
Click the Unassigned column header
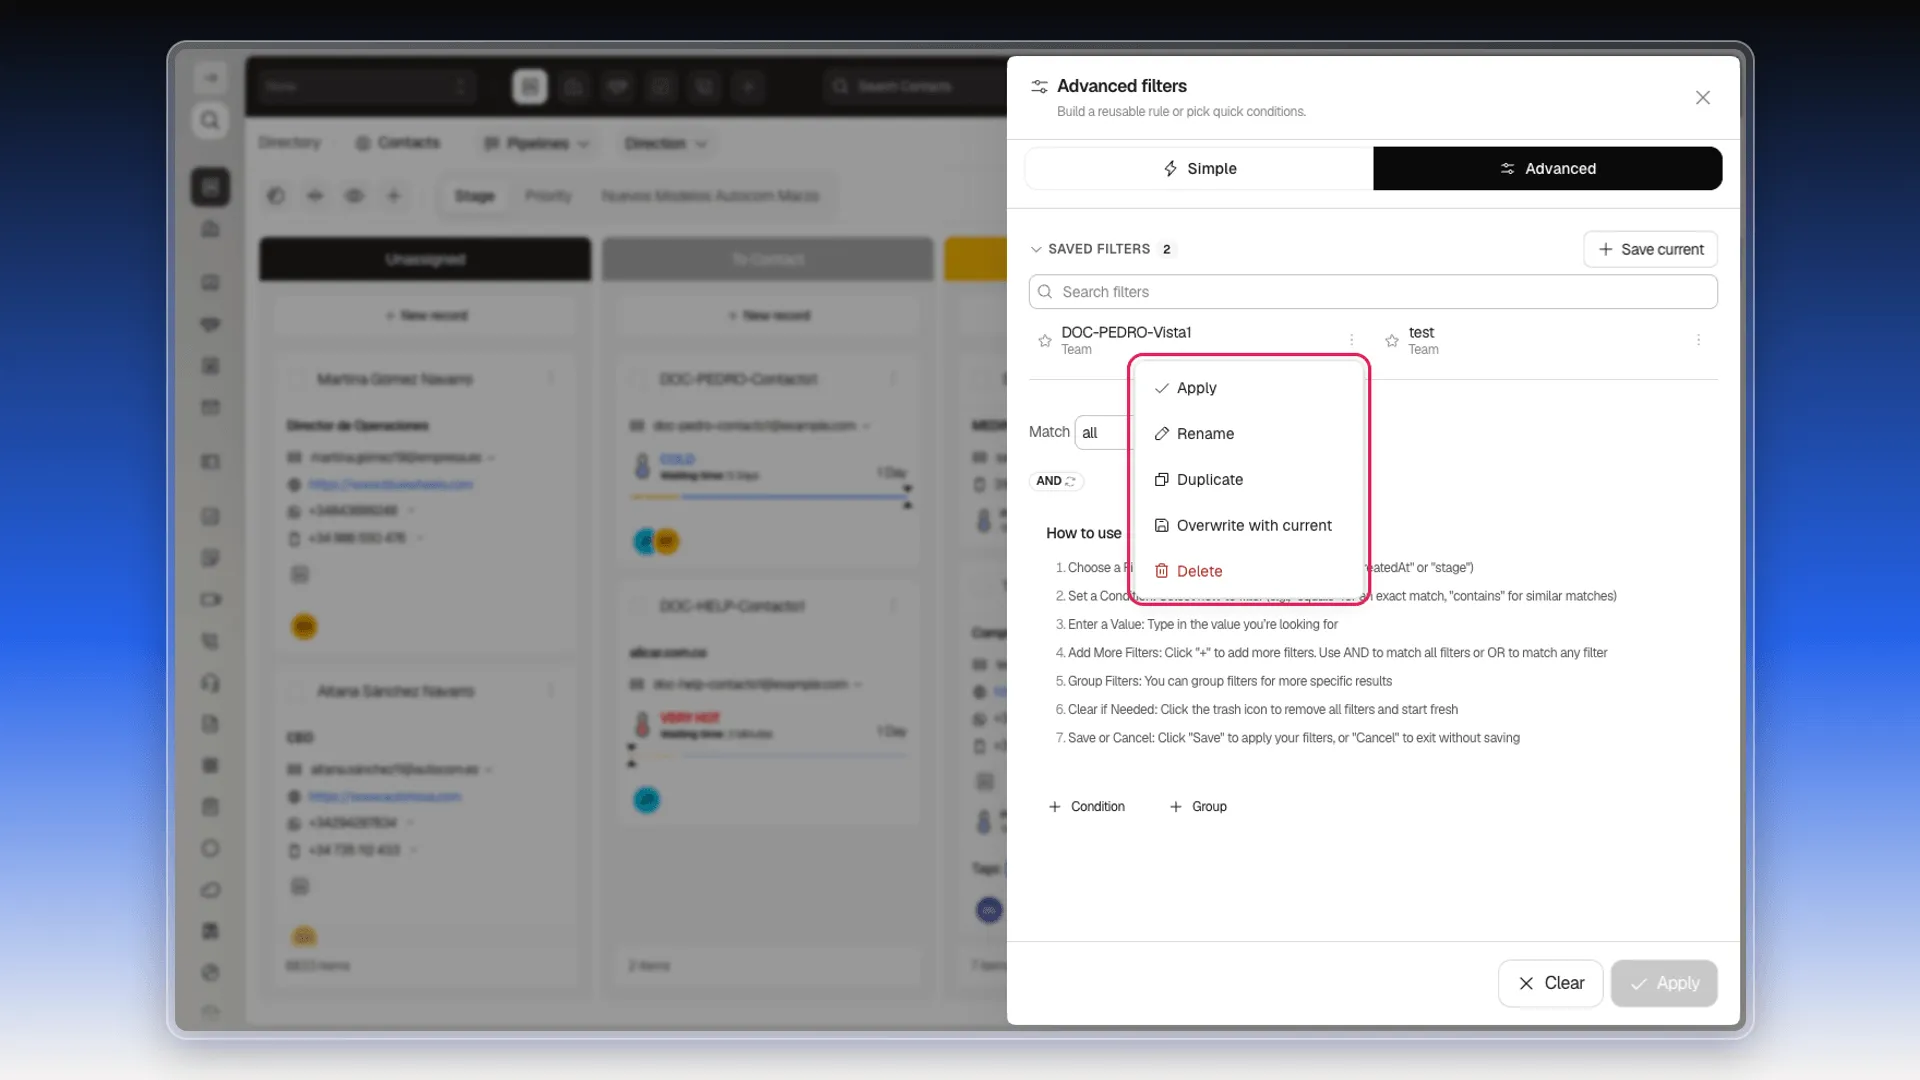point(425,260)
